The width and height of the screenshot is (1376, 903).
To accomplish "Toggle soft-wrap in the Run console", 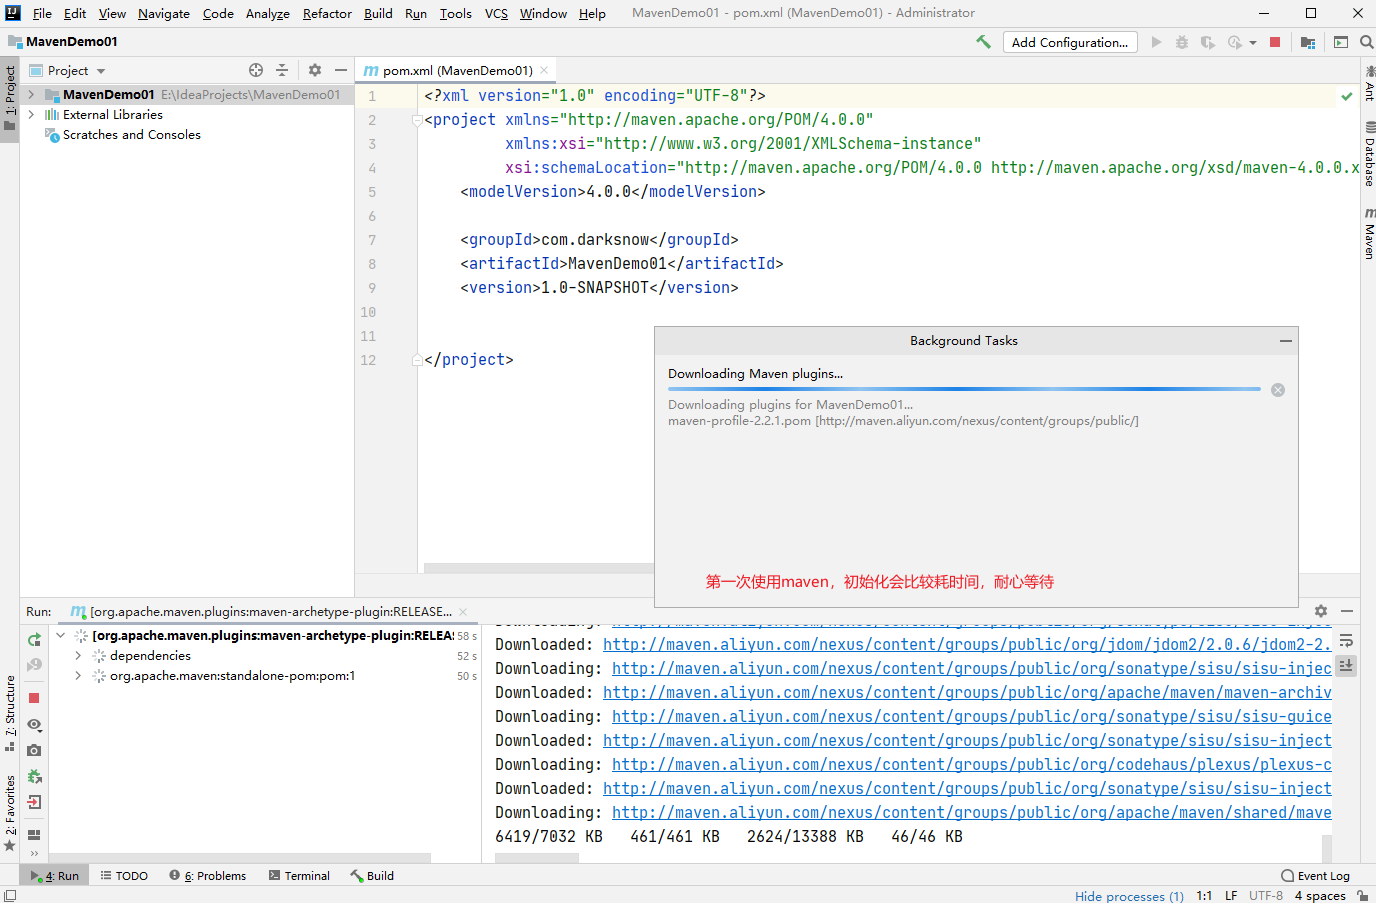I will coord(1346,641).
